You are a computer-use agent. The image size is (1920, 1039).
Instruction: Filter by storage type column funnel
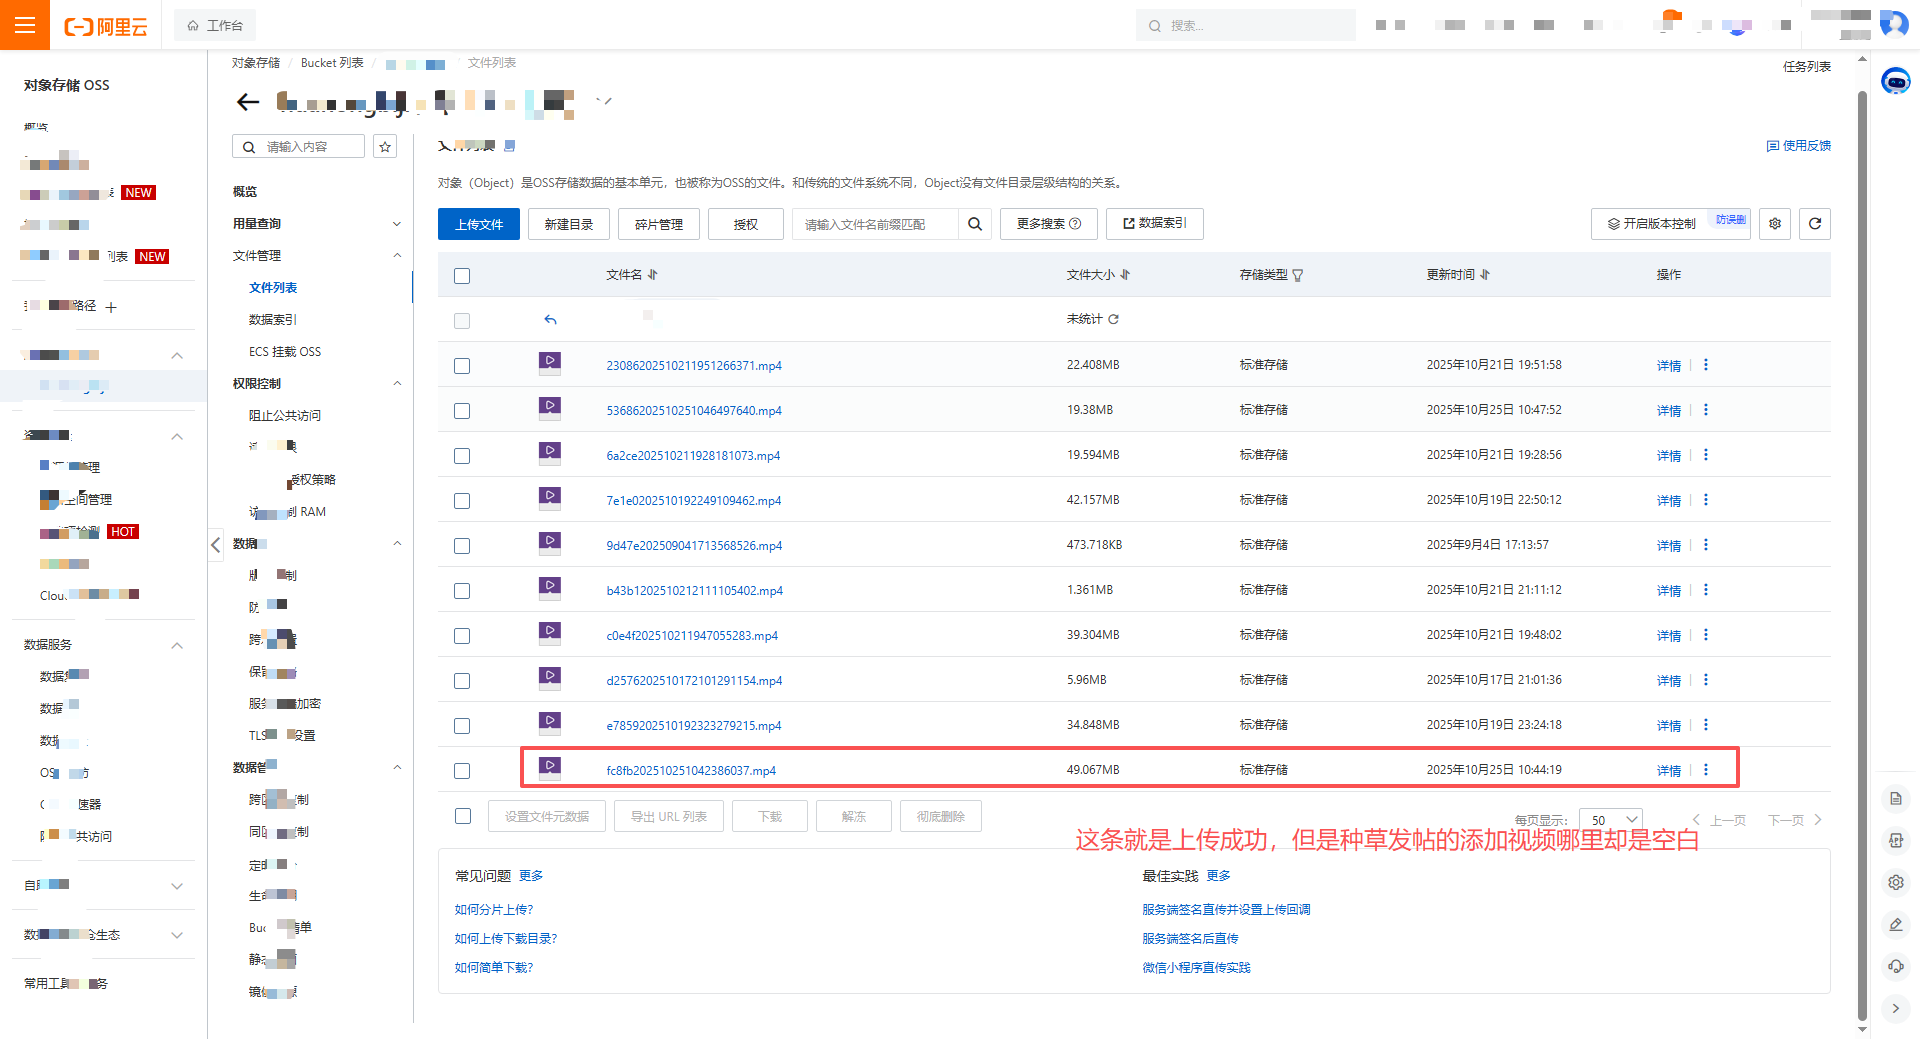(1298, 275)
